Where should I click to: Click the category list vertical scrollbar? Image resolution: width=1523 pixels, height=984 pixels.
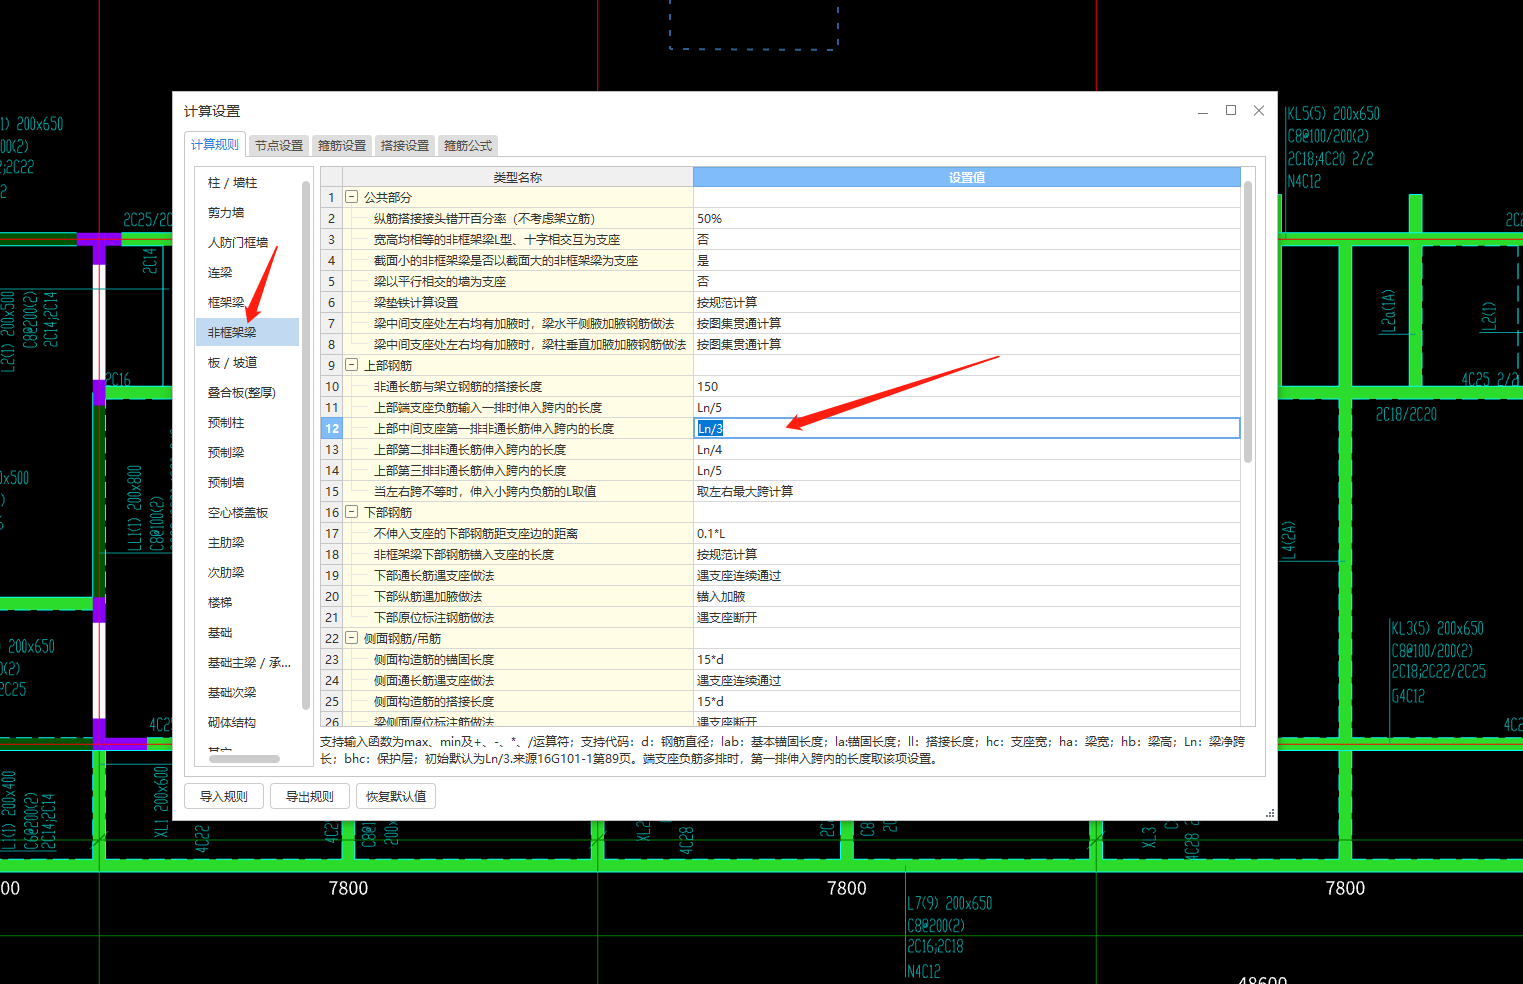click(x=306, y=445)
